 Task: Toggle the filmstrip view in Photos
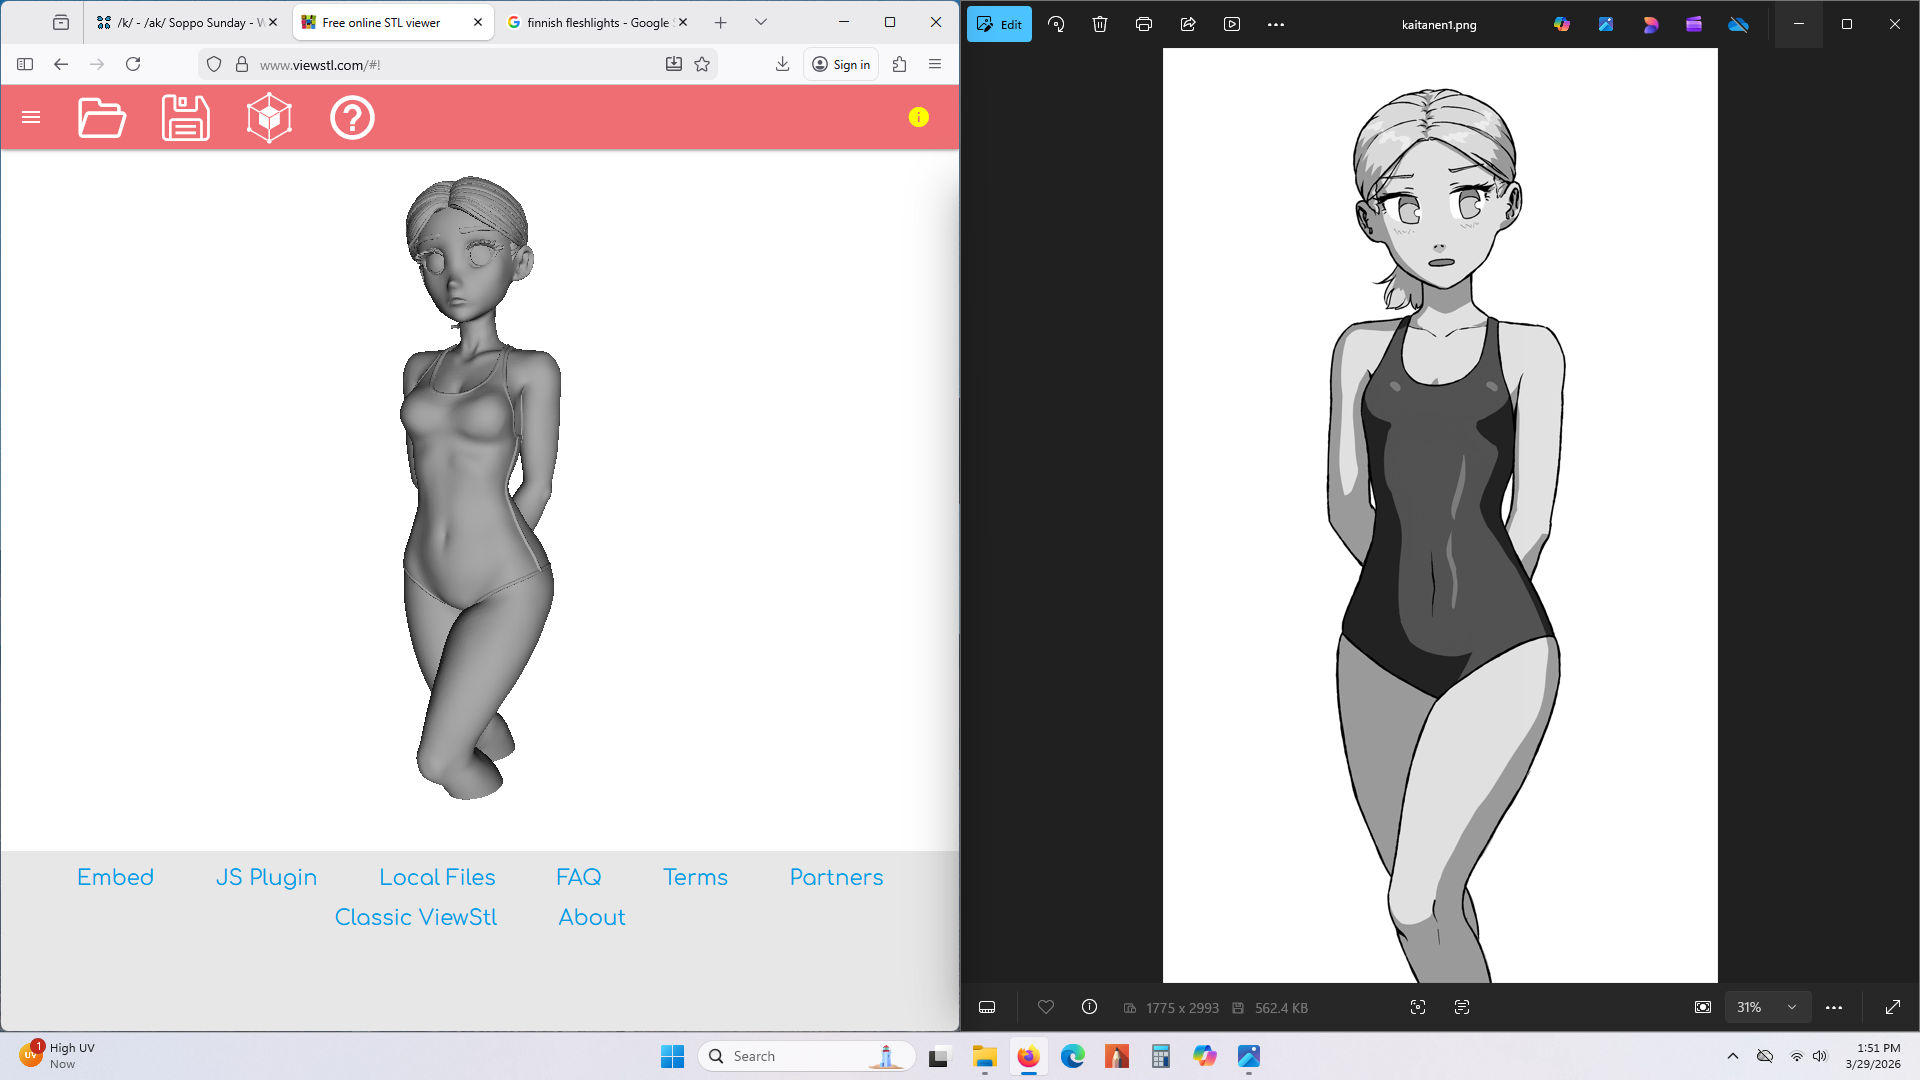(987, 1007)
